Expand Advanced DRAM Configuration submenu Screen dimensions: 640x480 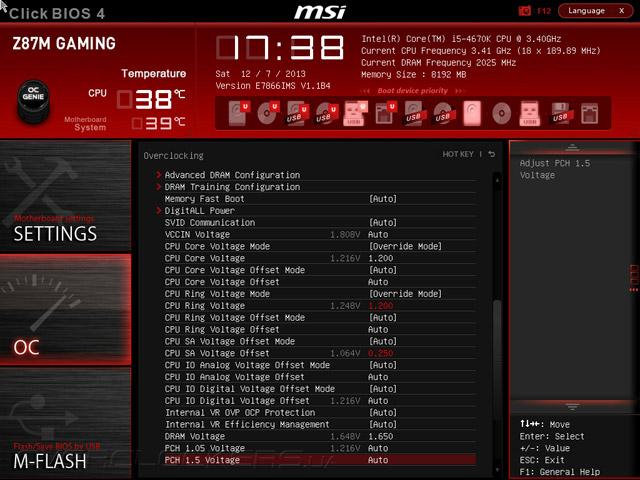coord(232,175)
